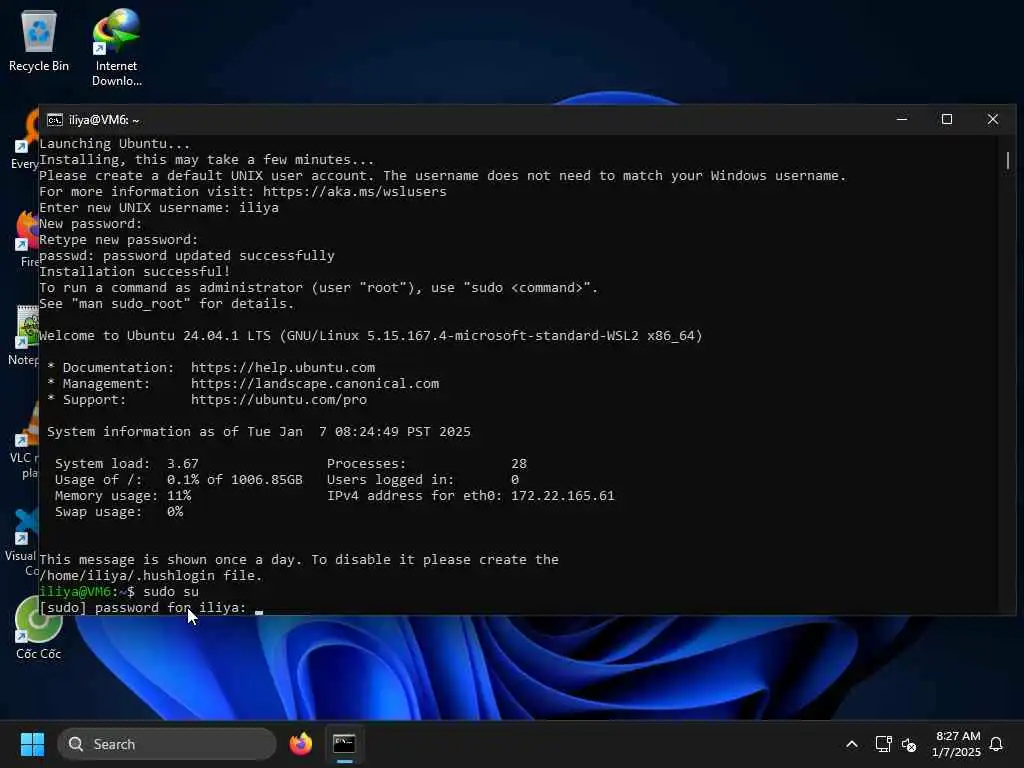Open the Notepad++ desktop shortcut
The image size is (1024, 768).
pos(25,334)
